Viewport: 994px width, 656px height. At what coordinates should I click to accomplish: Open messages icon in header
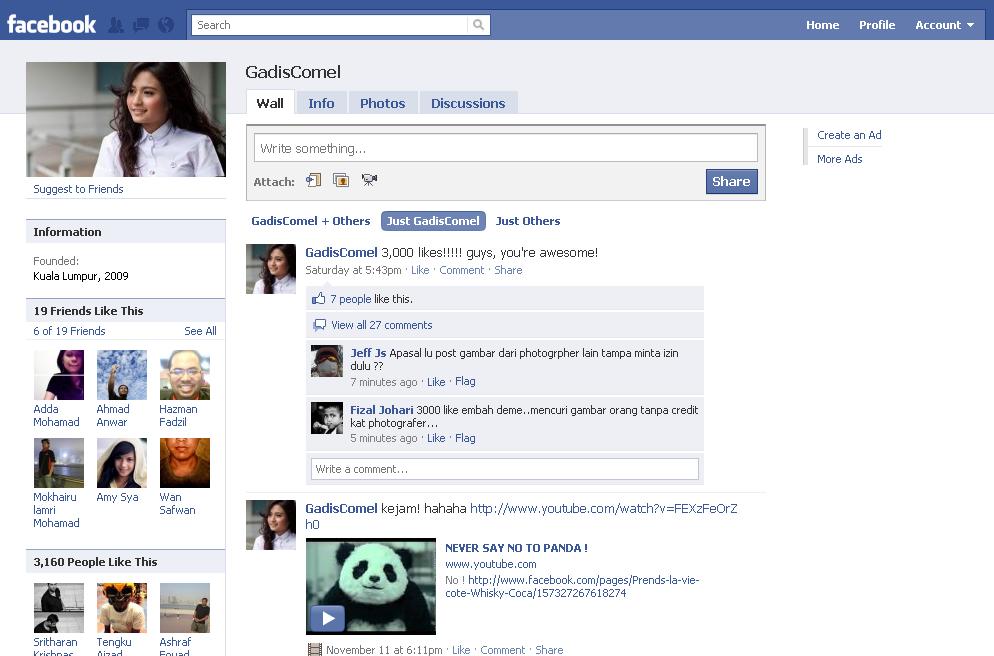[141, 25]
